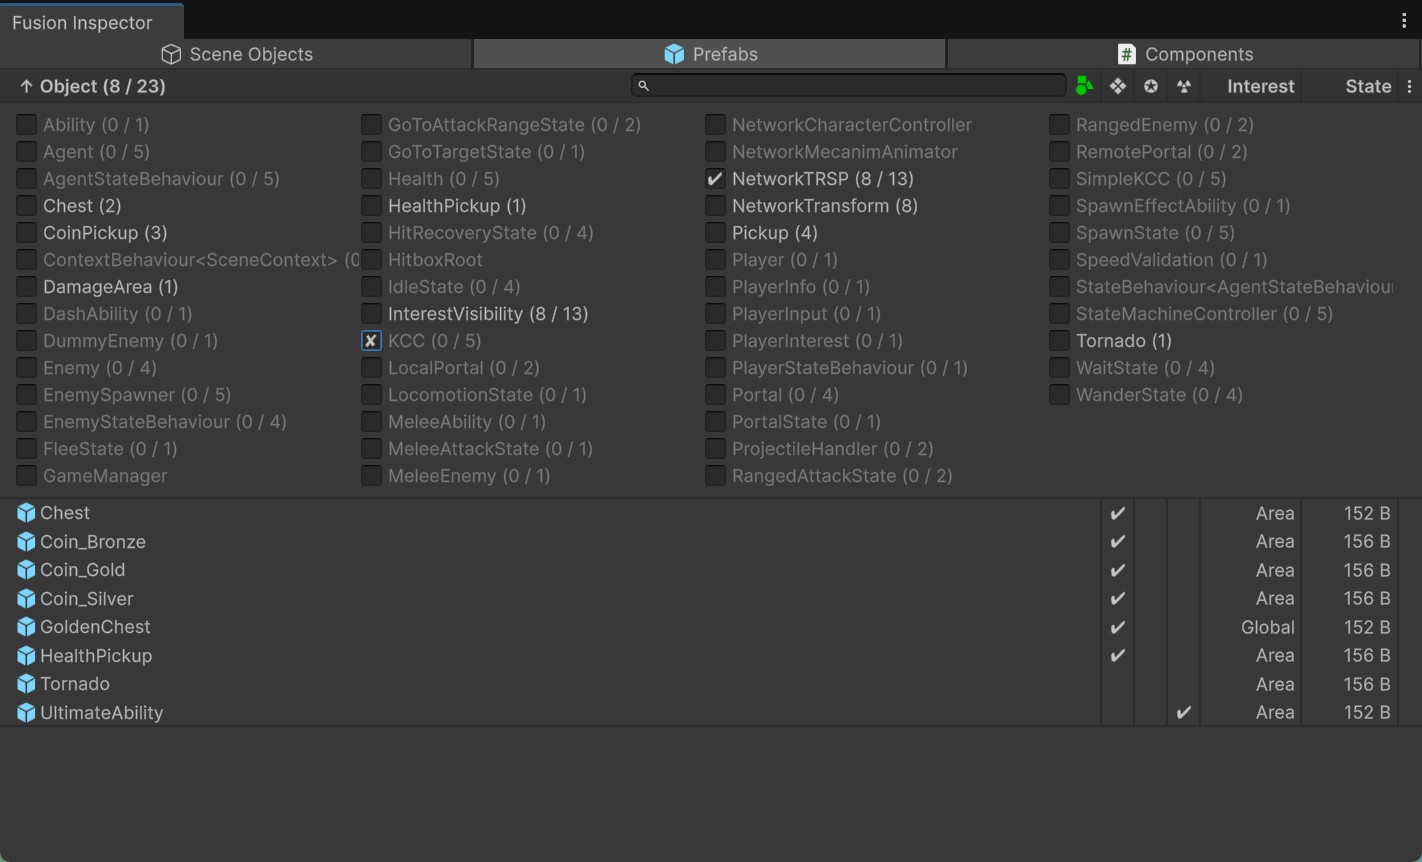Click the Tornado prefab cube icon
1422x862 pixels.
26,684
